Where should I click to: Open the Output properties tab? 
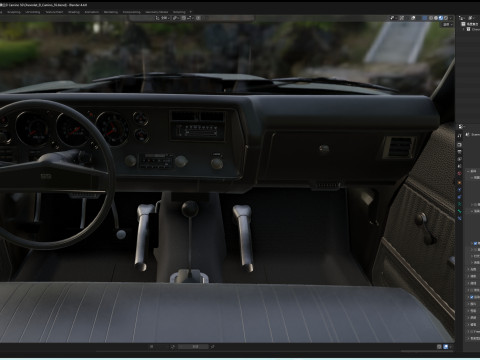coord(459,152)
